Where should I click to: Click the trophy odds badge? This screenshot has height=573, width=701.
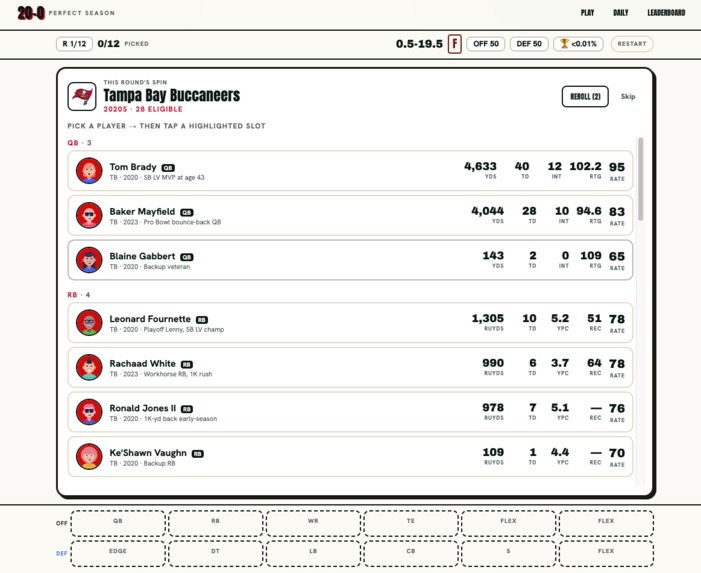[x=578, y=44]
